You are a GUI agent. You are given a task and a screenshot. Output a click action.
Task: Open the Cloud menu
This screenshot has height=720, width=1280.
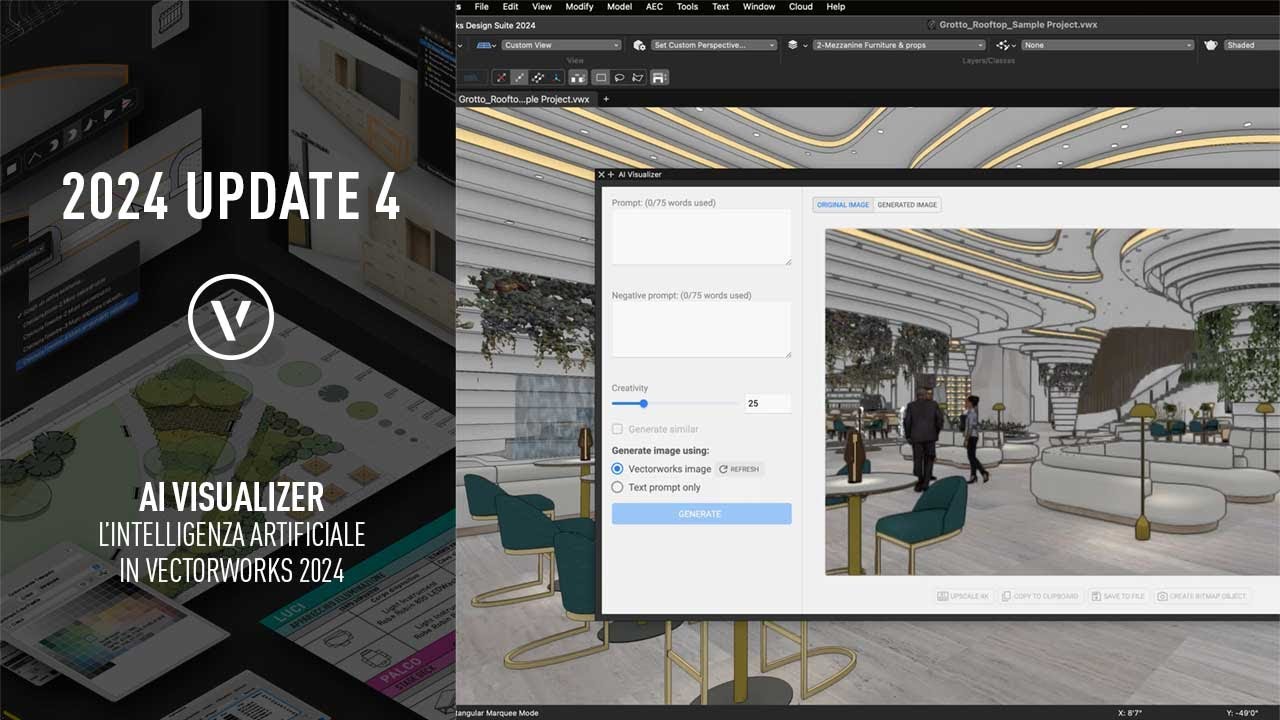(801, 6)
